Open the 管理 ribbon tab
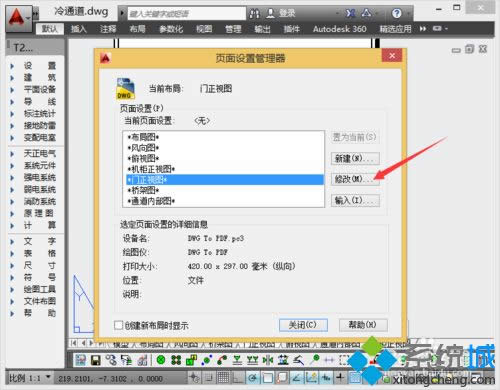This screenshot has height=390, width=500. point(233,29)
